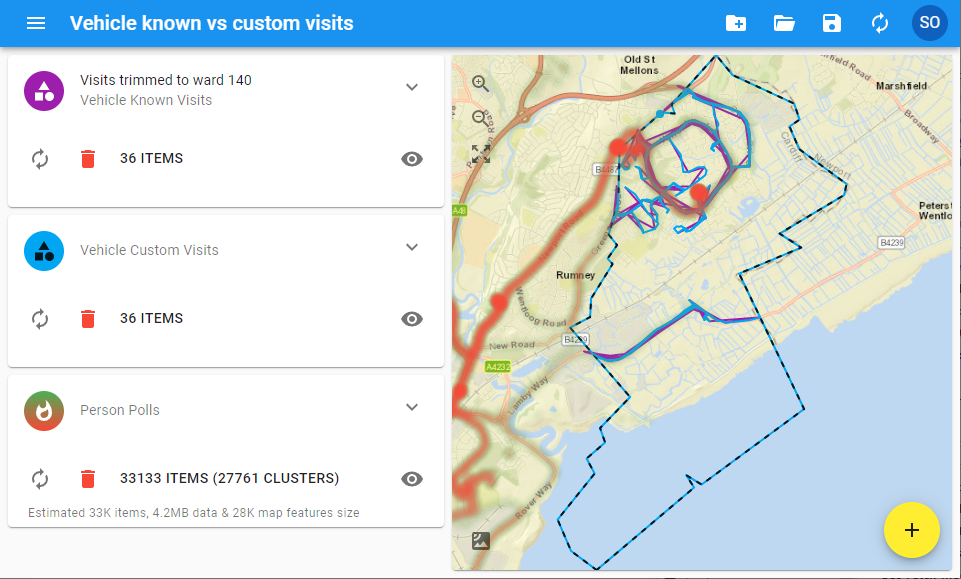The width and height of the screenshot is (961, 579).
Task: Click the fit-to-extent map icon
Action: pyautogui.click(x=481, y=154)
